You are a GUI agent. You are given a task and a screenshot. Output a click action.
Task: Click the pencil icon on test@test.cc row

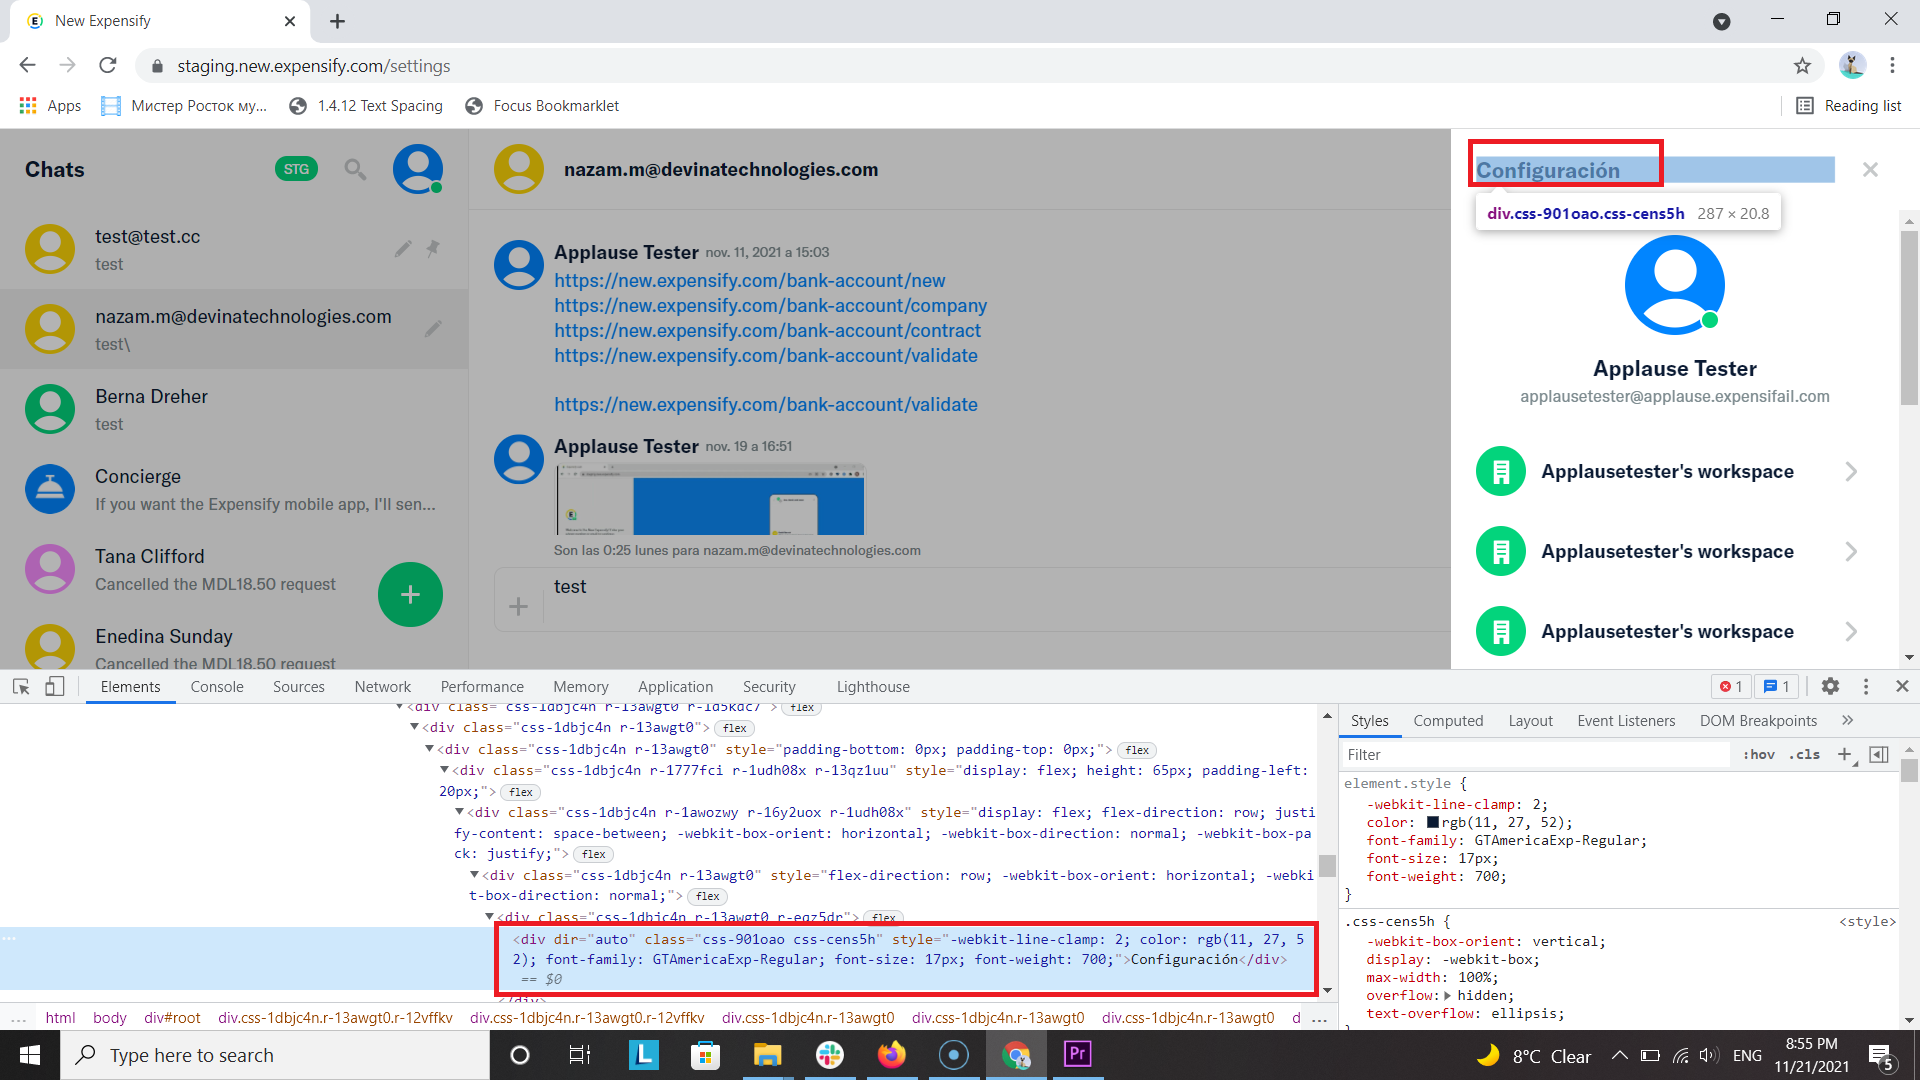(403, 248)
